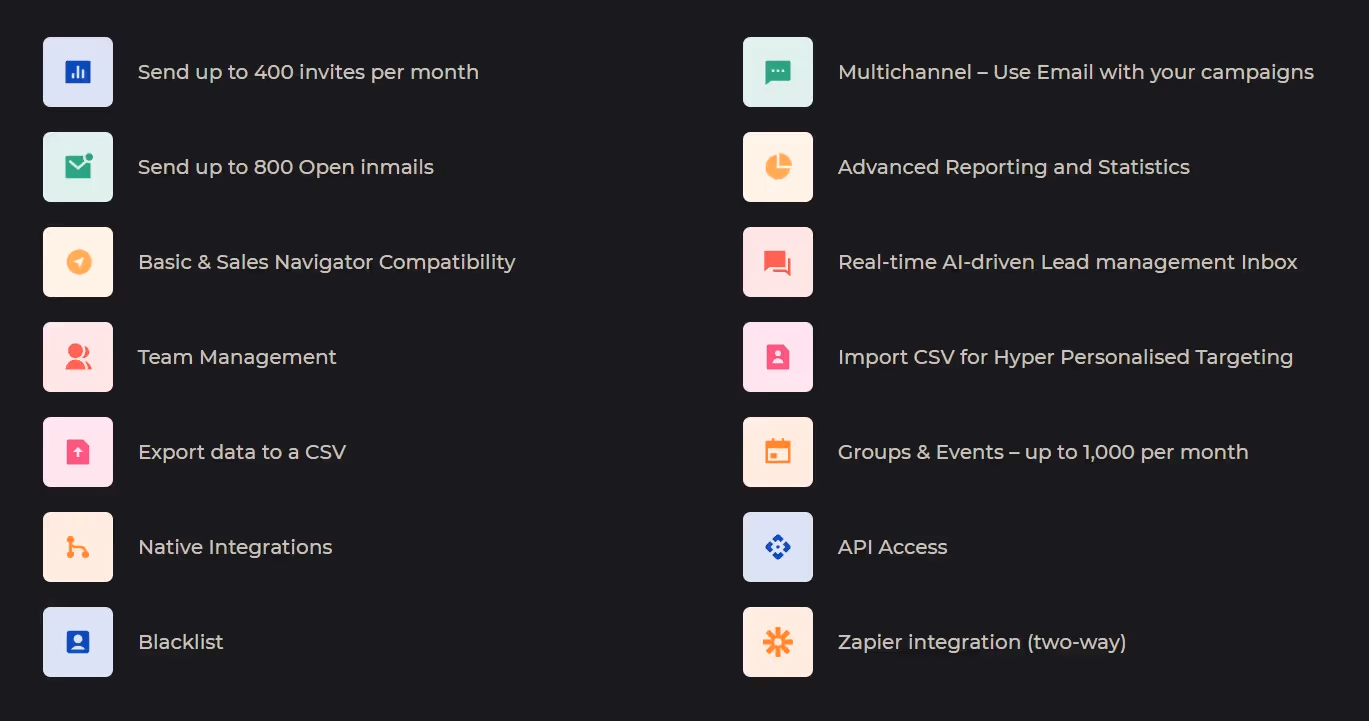Select the Open inmails envelope icon
The height and width of the screenshot is (721, 1369).
point(77,166)
